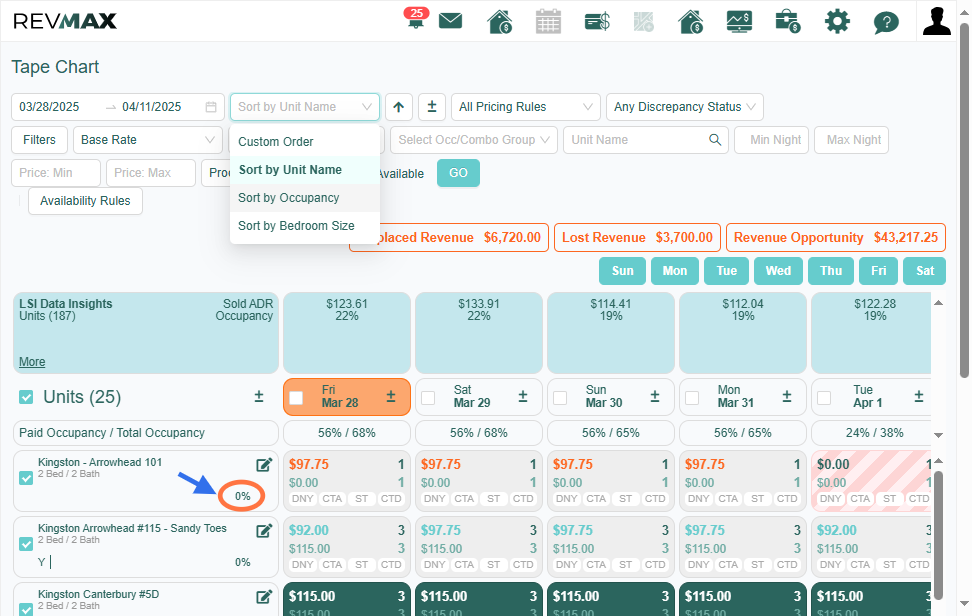Choose Sort by Bedroom Size option
This screenshot has height=616, width=972.
click(x=305, y=226)
